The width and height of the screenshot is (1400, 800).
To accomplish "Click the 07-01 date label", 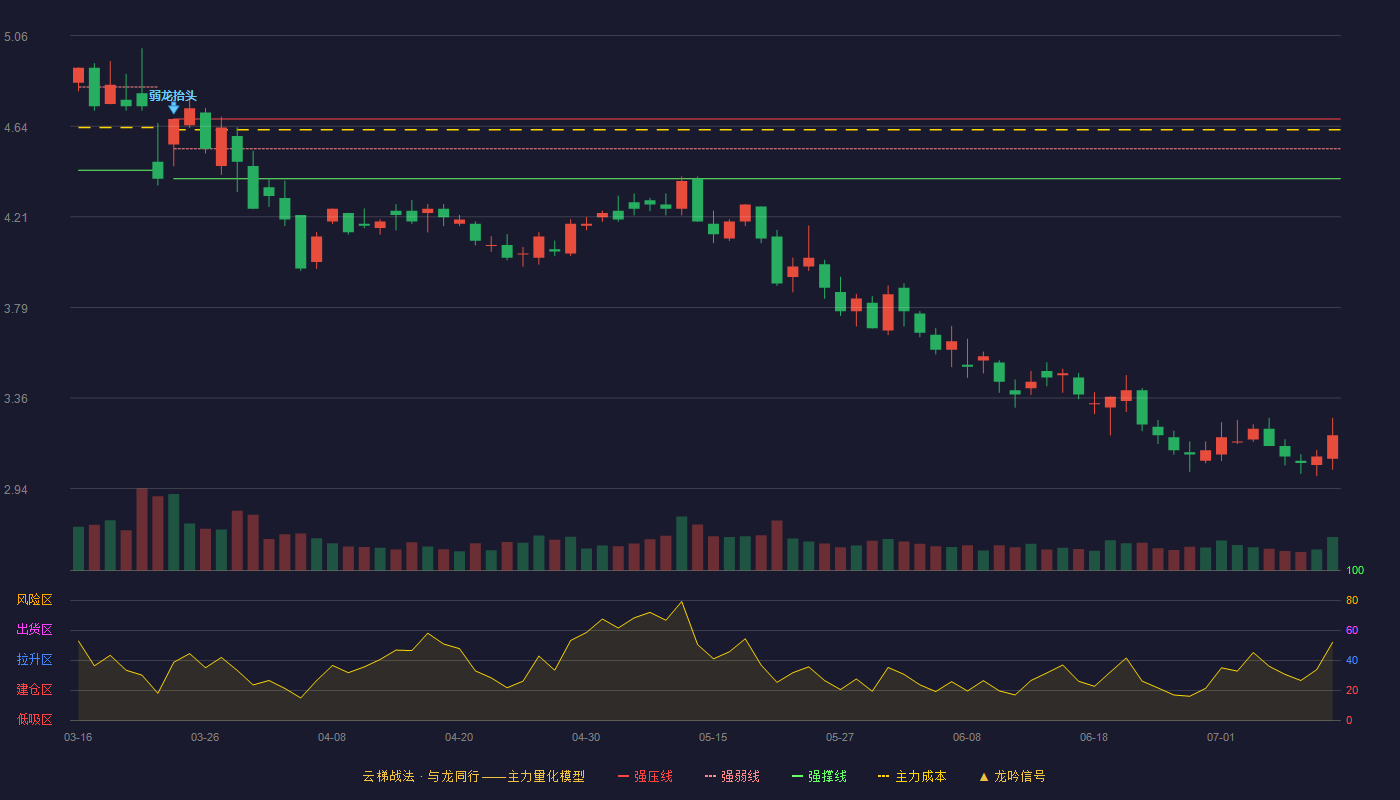I will [1221, 737].
